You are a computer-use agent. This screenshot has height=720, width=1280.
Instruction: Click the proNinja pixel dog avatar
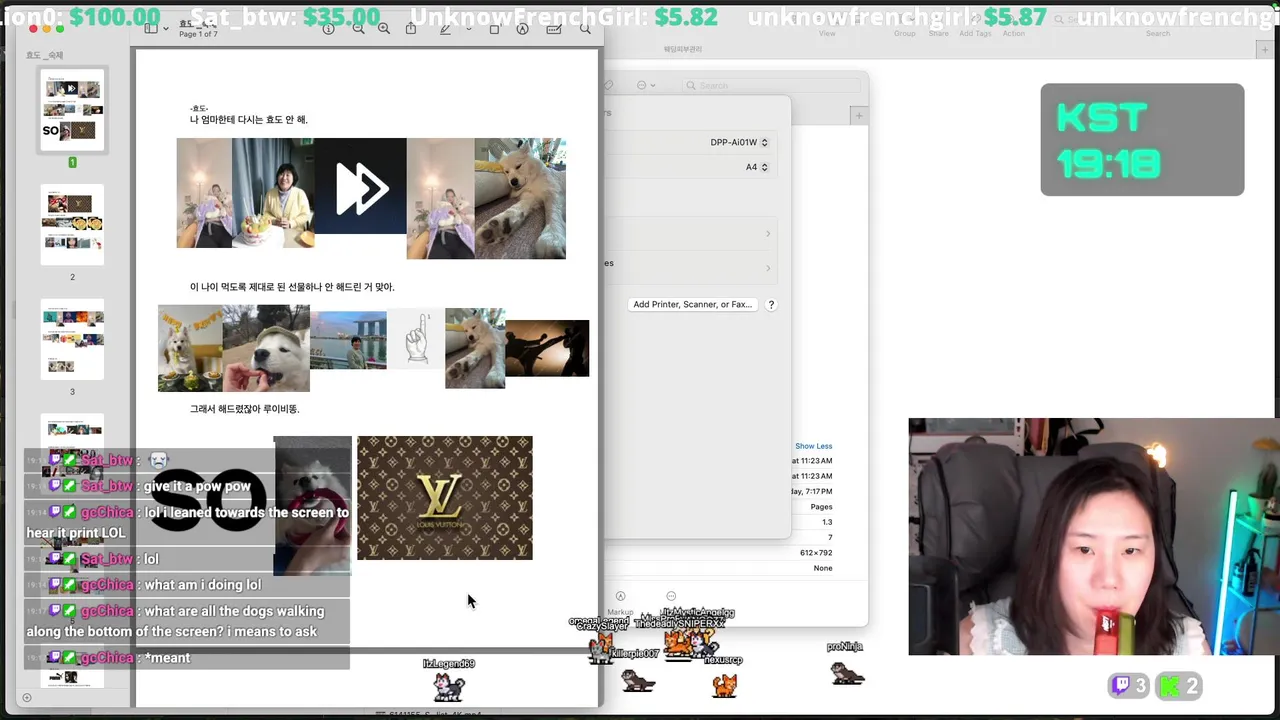[x=847, y=673]
